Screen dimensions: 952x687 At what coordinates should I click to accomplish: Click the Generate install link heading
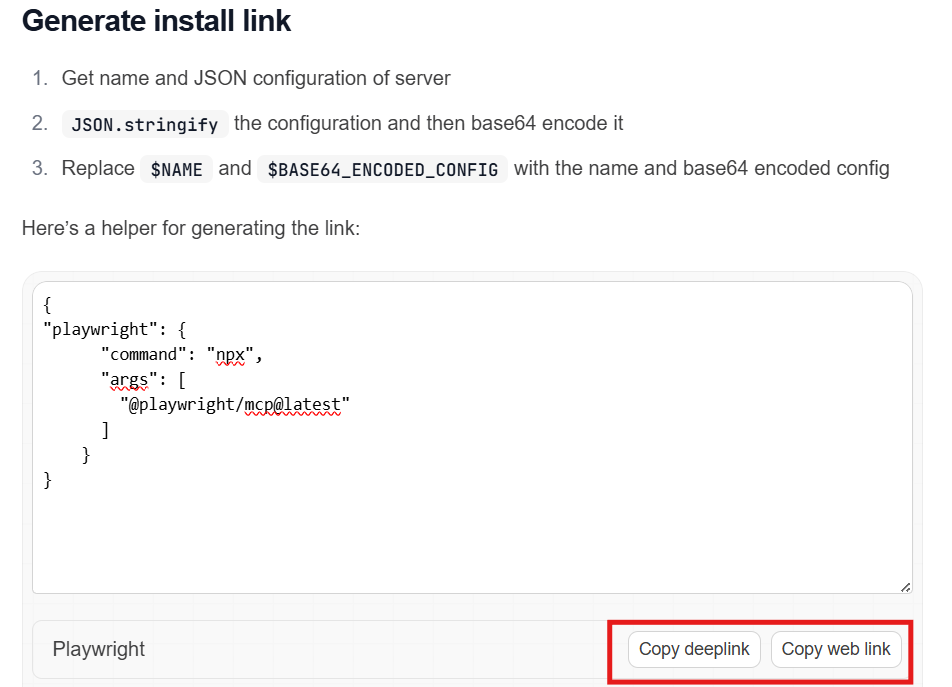[156, 21]
